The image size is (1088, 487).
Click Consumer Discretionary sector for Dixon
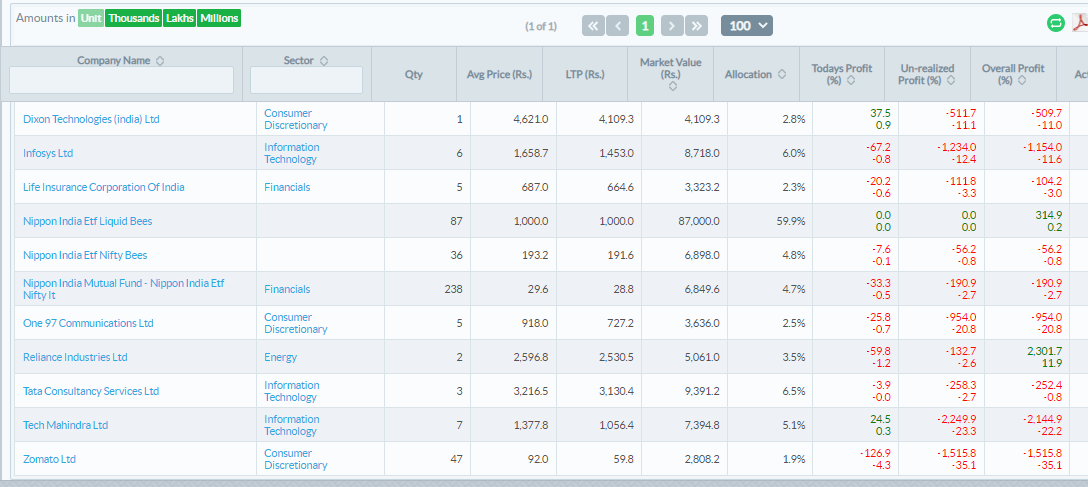pos(296,119)
